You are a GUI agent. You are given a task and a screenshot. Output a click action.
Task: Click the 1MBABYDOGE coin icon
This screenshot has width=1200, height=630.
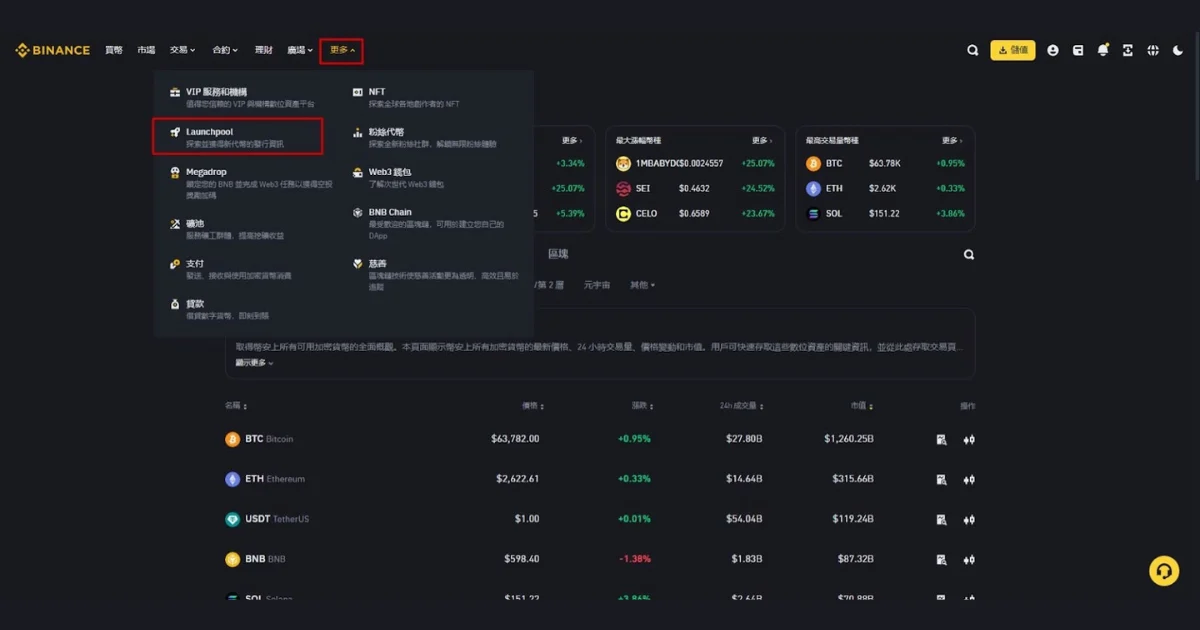pyautogui.click(x=623, y=163)
